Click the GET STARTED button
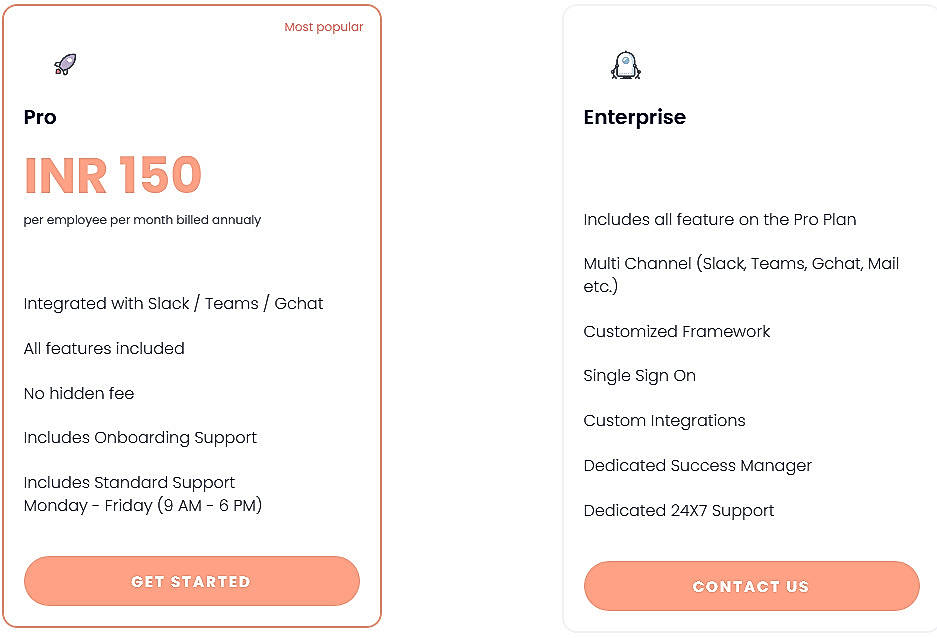The width and height of the screenshot is (937, 638). 191,581
